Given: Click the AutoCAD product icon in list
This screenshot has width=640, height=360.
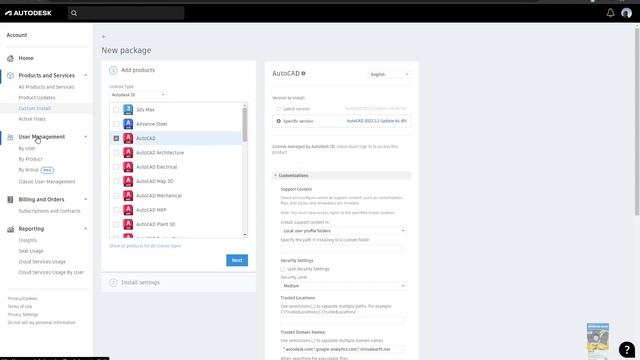Looking at the screenshot, I should pos(128,138).
